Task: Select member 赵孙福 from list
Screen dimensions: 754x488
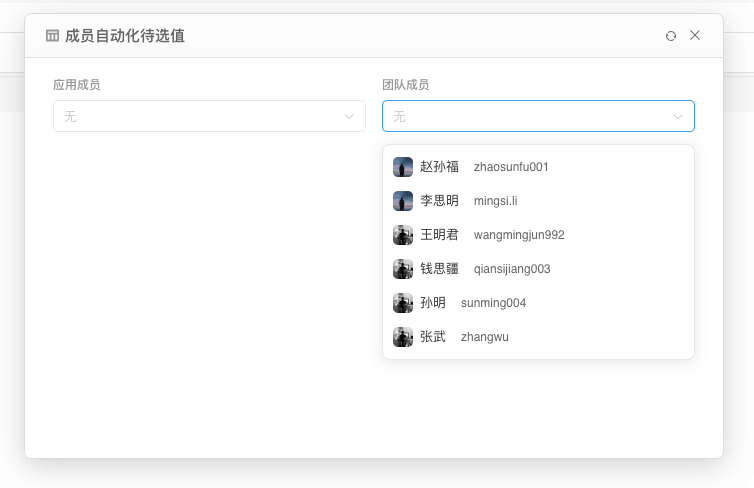Action: pyautogui.click(x=538, y=167)
